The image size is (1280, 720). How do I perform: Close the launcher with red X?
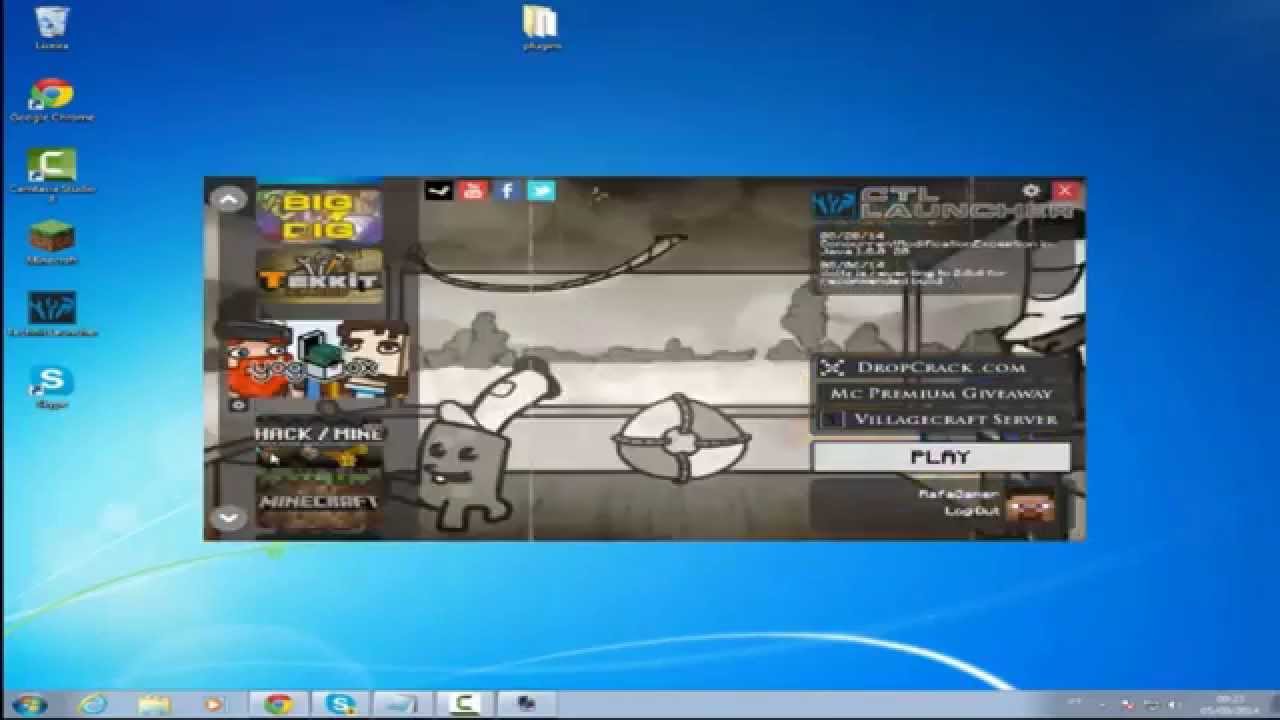pos(1065,190)
